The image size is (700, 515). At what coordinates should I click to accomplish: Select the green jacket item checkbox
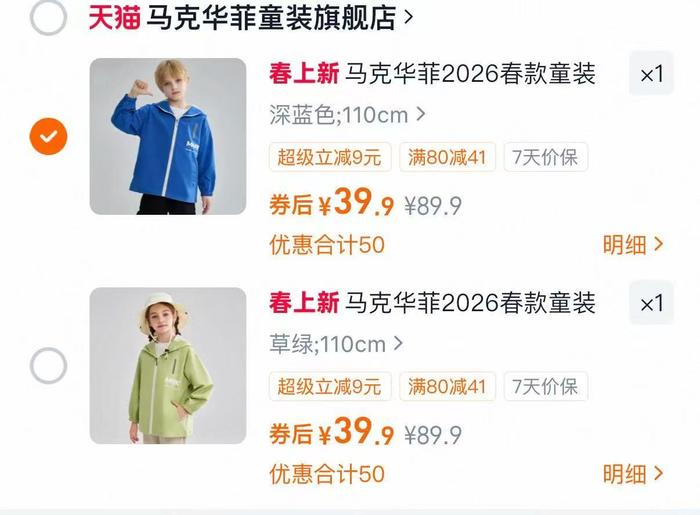(48, 365)
